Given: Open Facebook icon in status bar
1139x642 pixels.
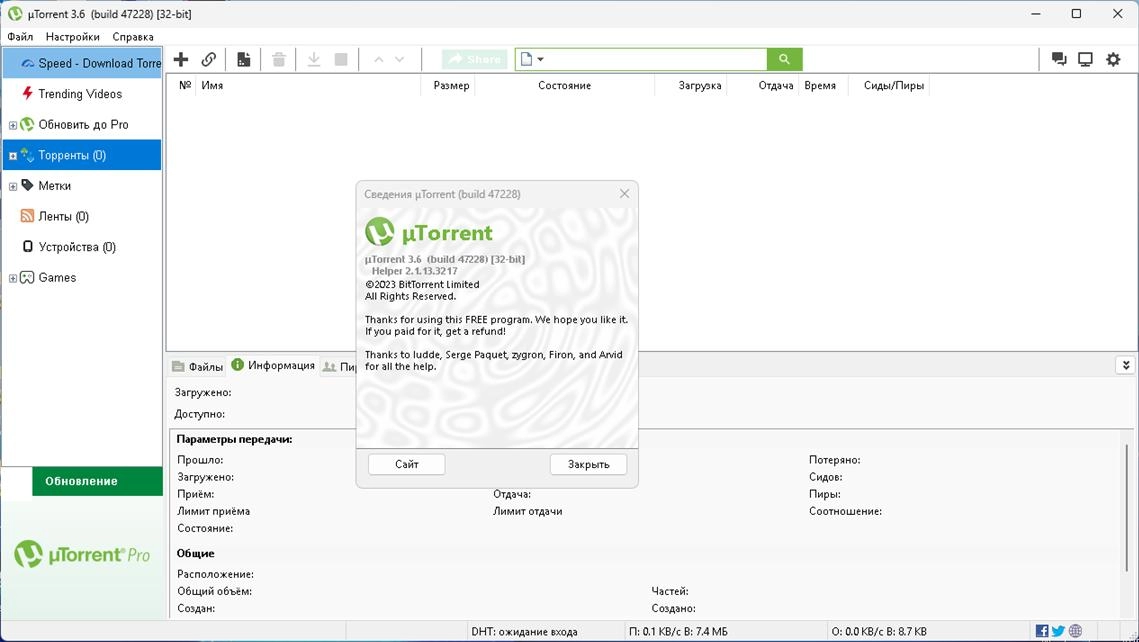Looking at the screenshot, I should click(1042, 631).
